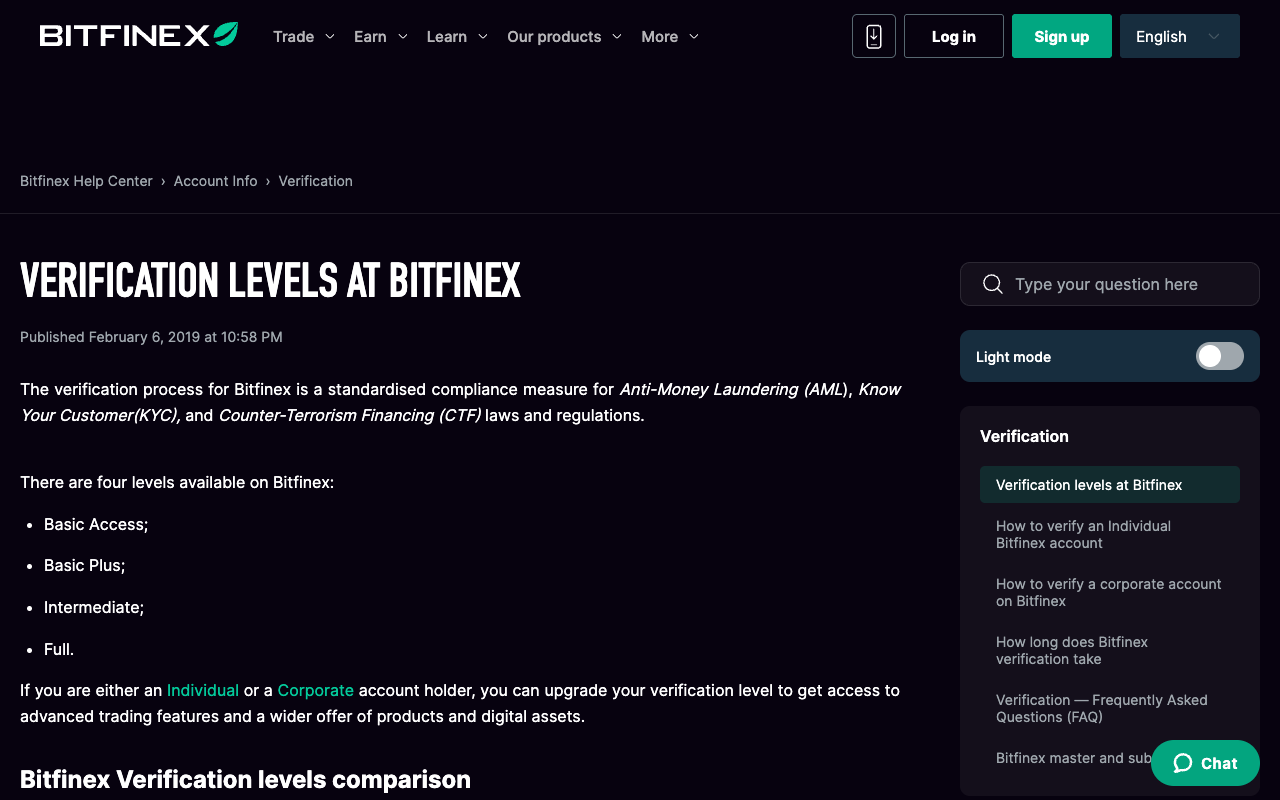
Task: Expand the Earn dropdown menu
Action: (381, 36)
